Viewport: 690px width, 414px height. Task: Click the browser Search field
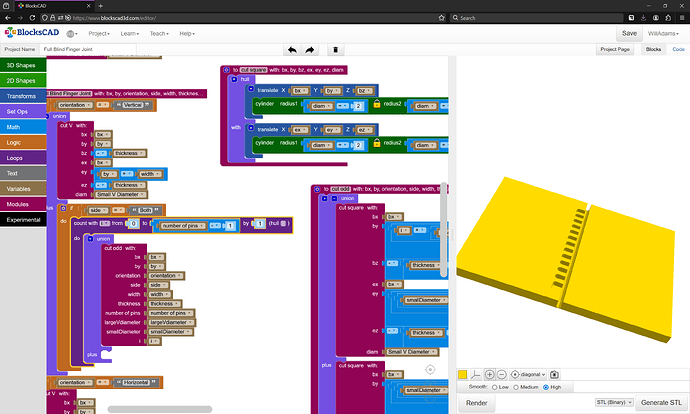537,18
